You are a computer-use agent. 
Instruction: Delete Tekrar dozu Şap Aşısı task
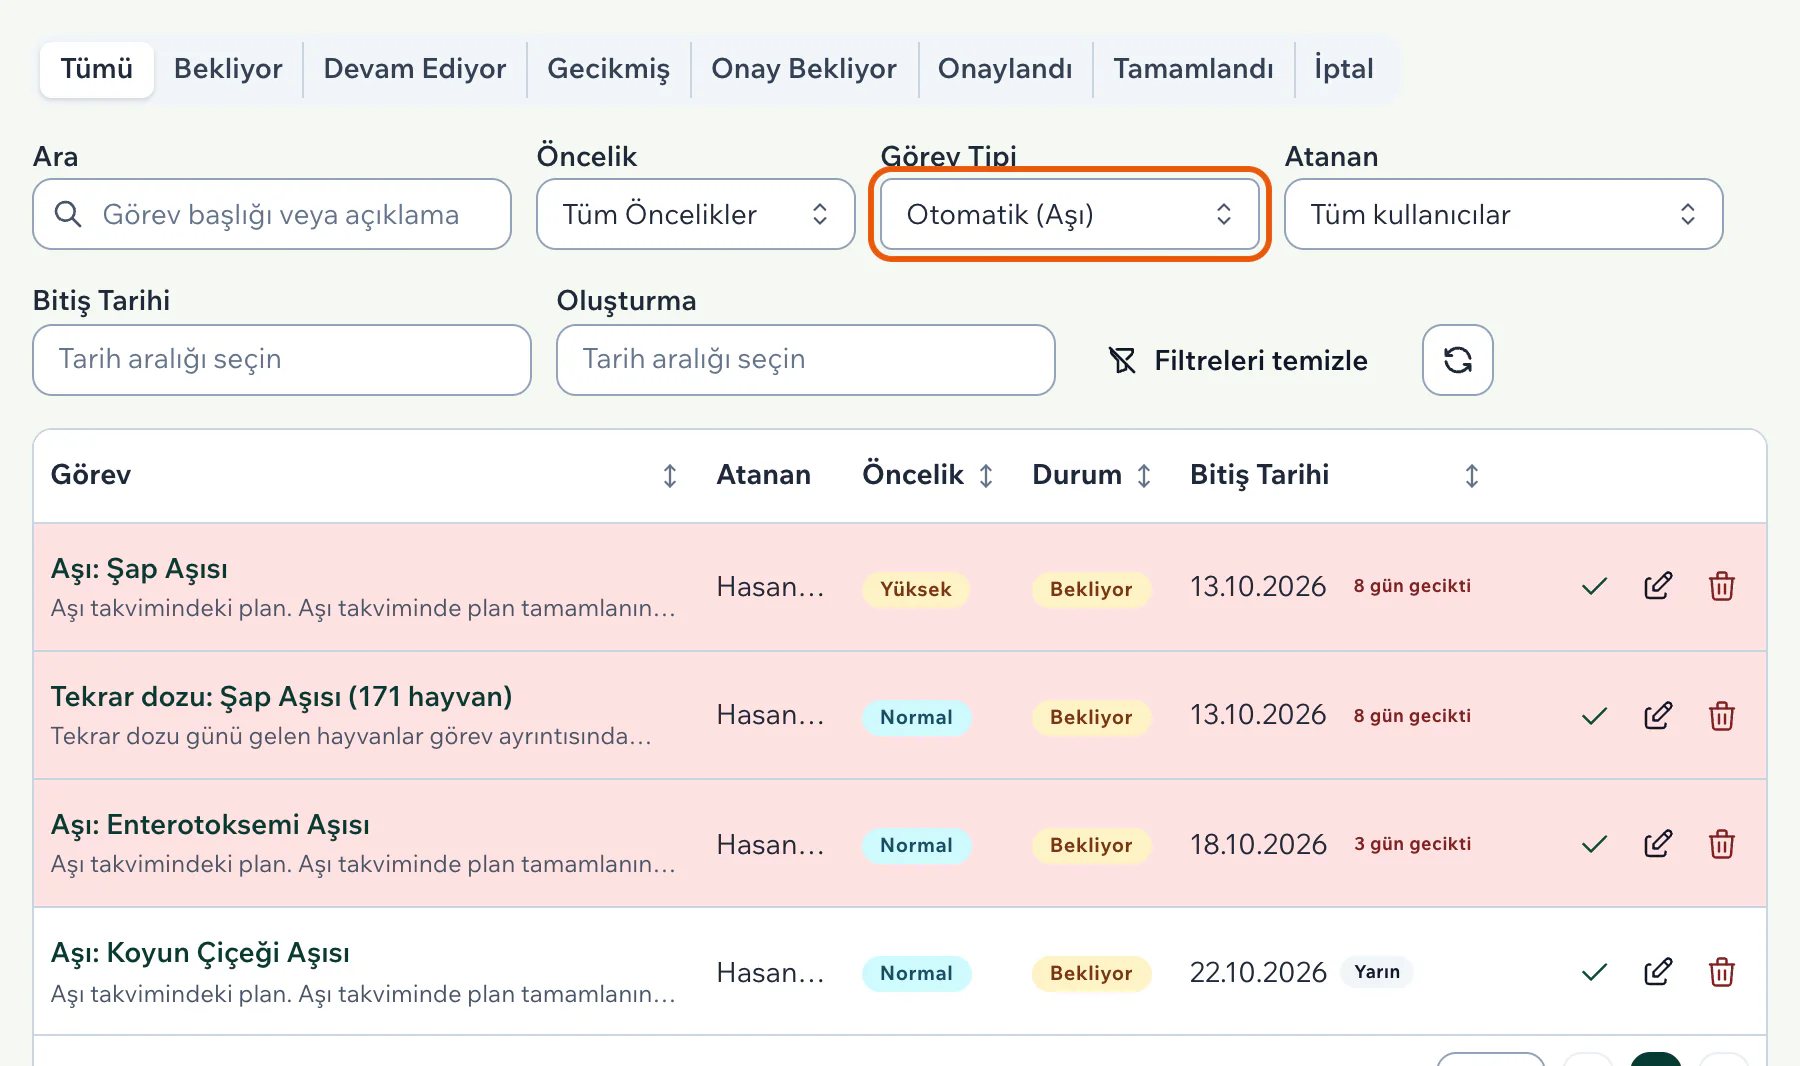[1722, 716]
